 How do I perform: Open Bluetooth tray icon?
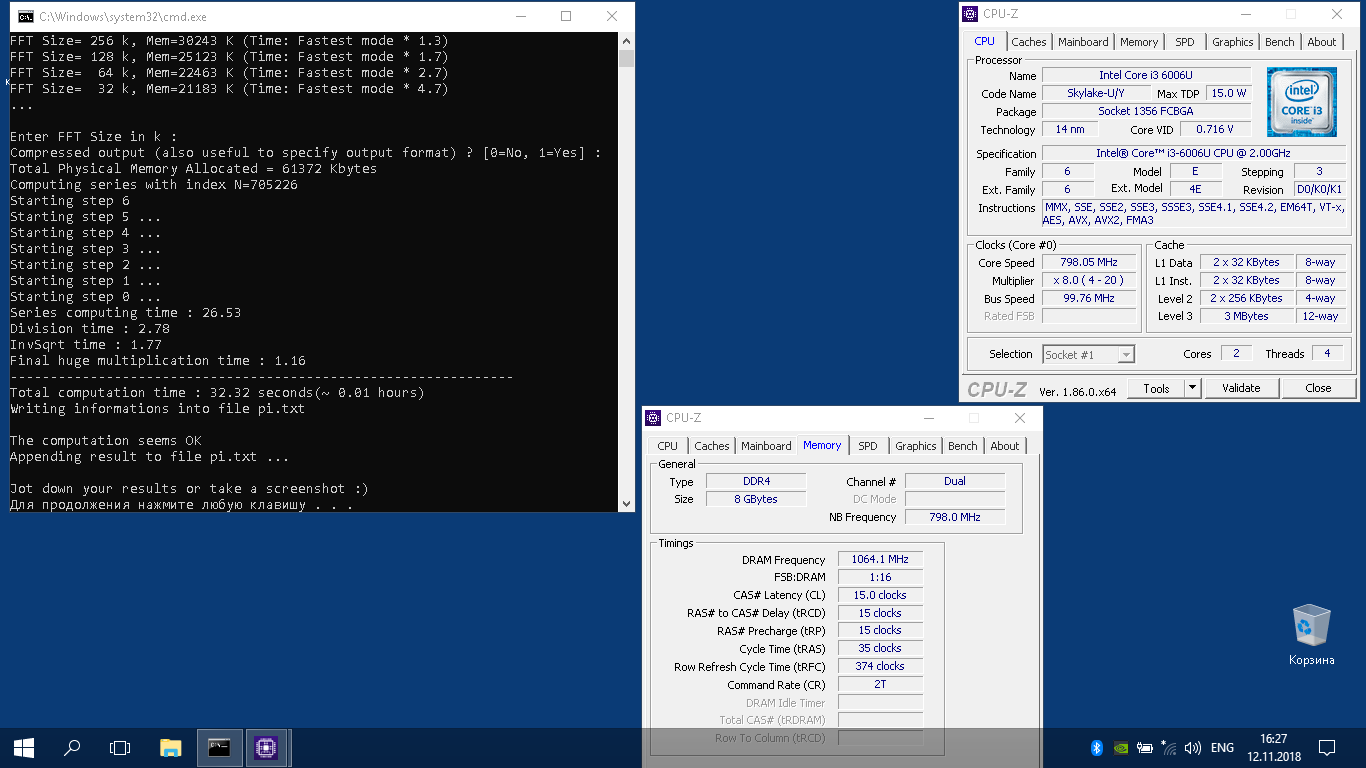point(1096,747)
